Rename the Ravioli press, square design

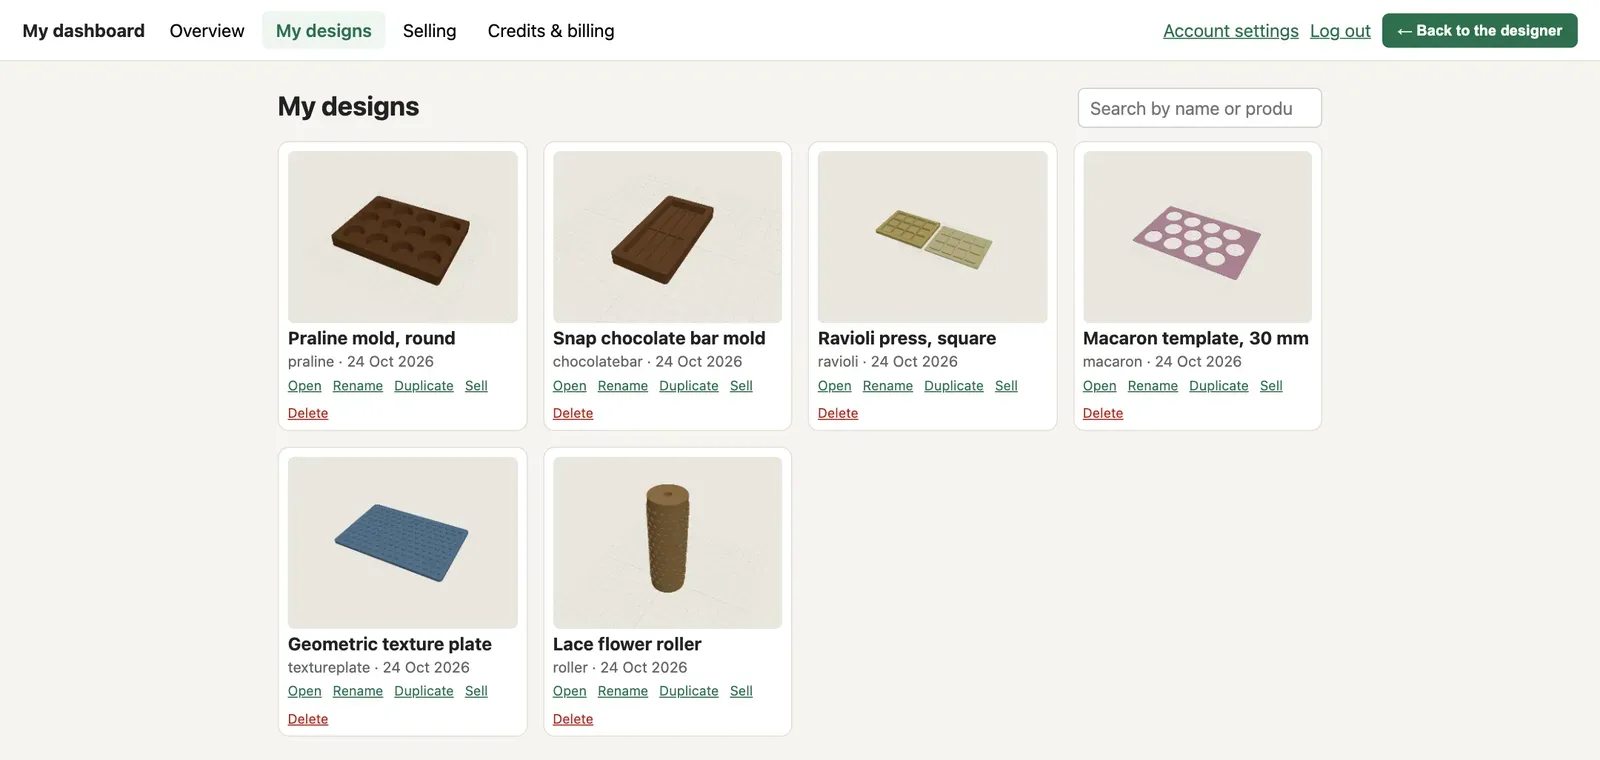[x=888, y=386]
